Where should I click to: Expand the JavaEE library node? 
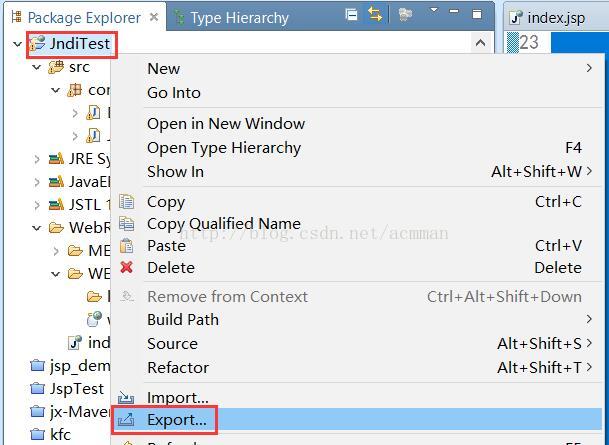[37, 182]
